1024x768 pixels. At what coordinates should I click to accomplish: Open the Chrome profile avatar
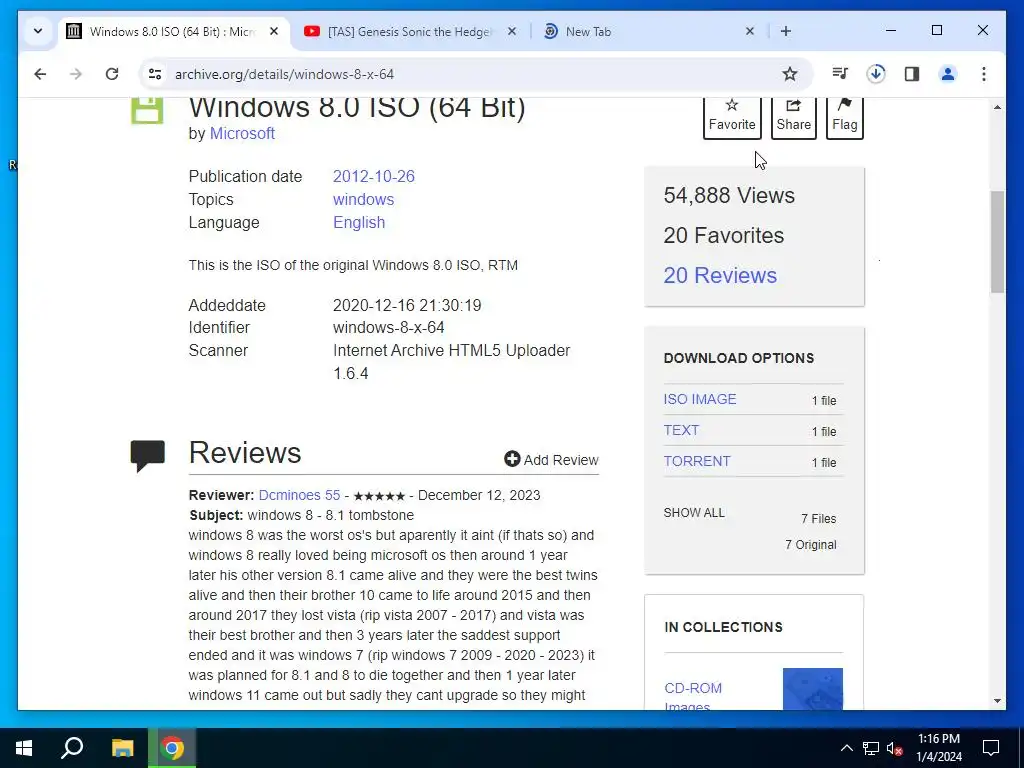948,74
